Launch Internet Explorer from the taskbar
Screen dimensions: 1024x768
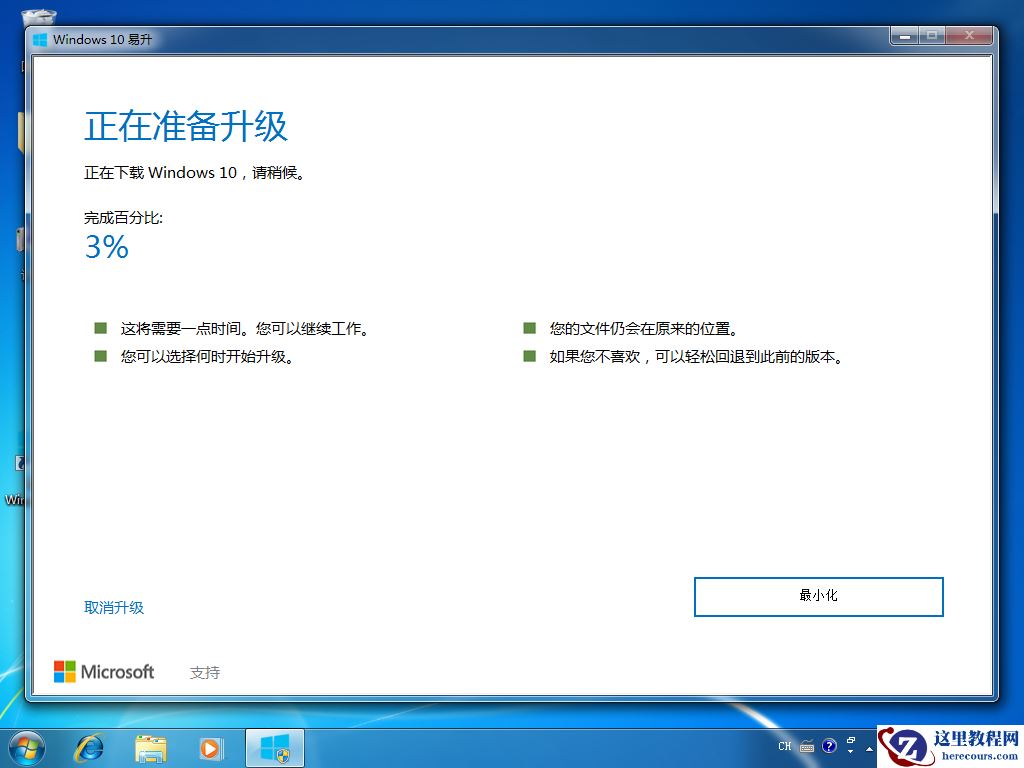[89, 747]
